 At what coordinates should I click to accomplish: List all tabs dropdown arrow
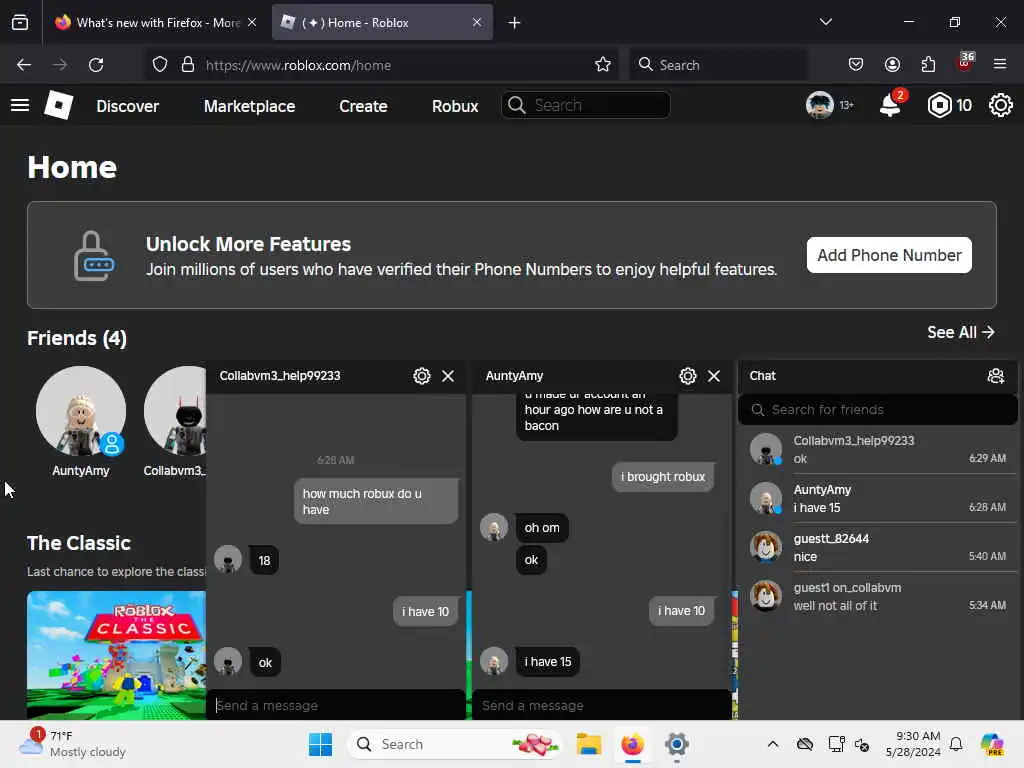pos(825,22)
